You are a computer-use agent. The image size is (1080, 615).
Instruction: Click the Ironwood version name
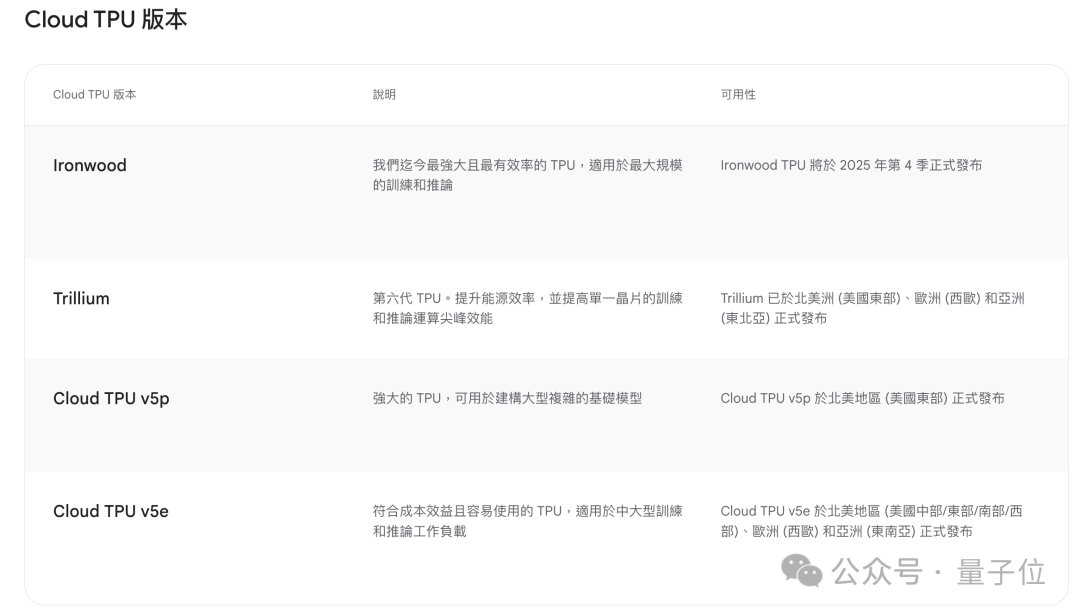coord(90,166)
